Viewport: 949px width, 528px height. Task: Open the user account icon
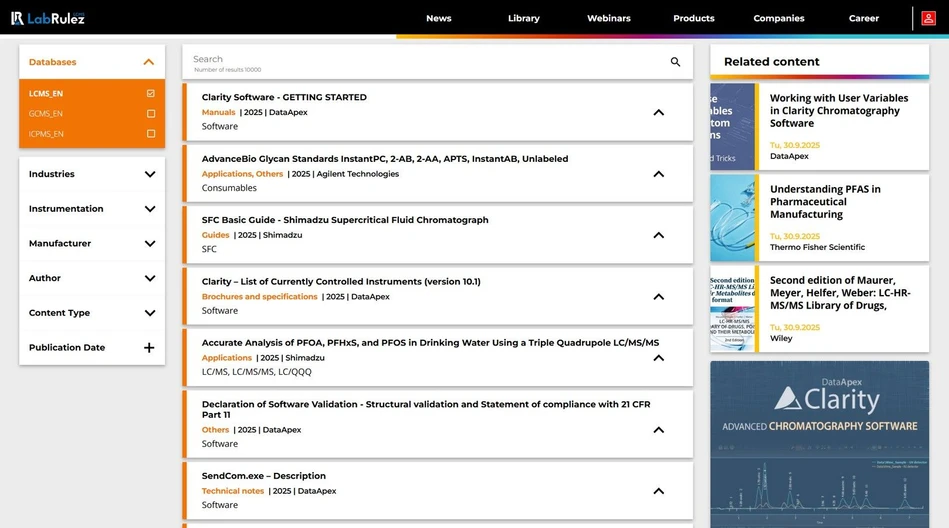(x=928, y=18)
